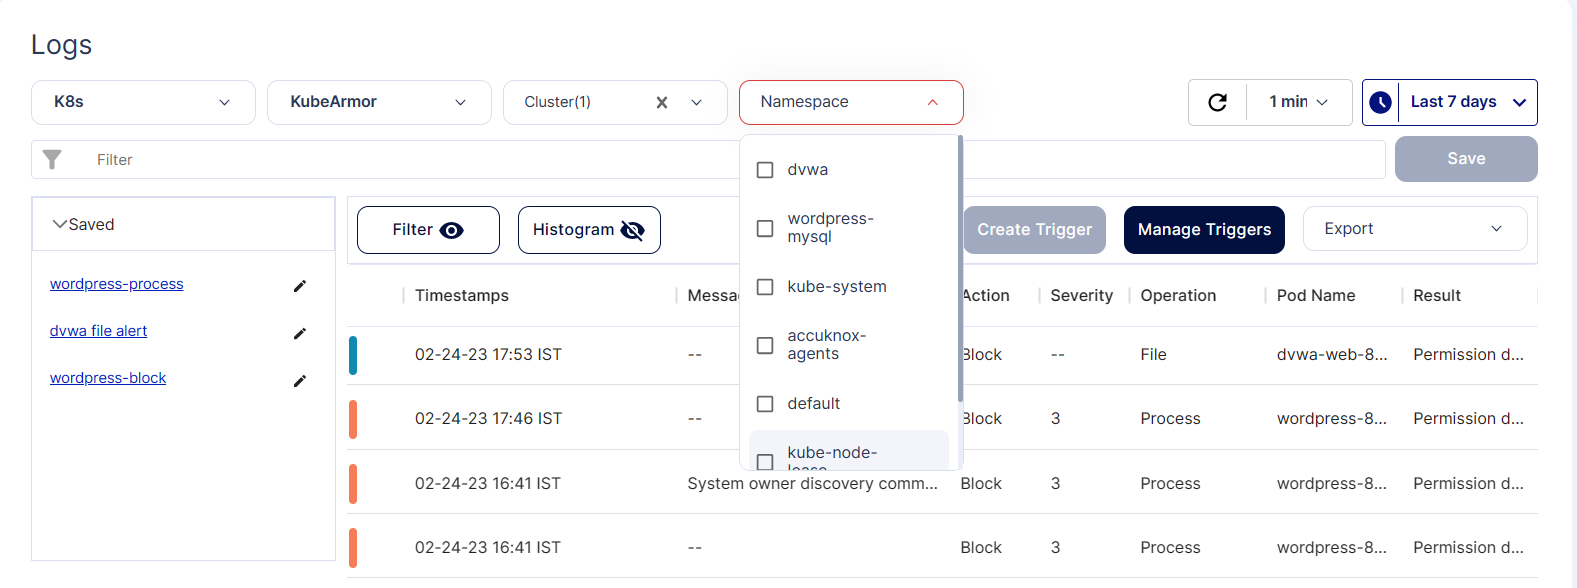The height and width of the screenshot is (588, 1577).
Task: Clear the Cluster(1) selection with X
Action: tap(662, 102)
